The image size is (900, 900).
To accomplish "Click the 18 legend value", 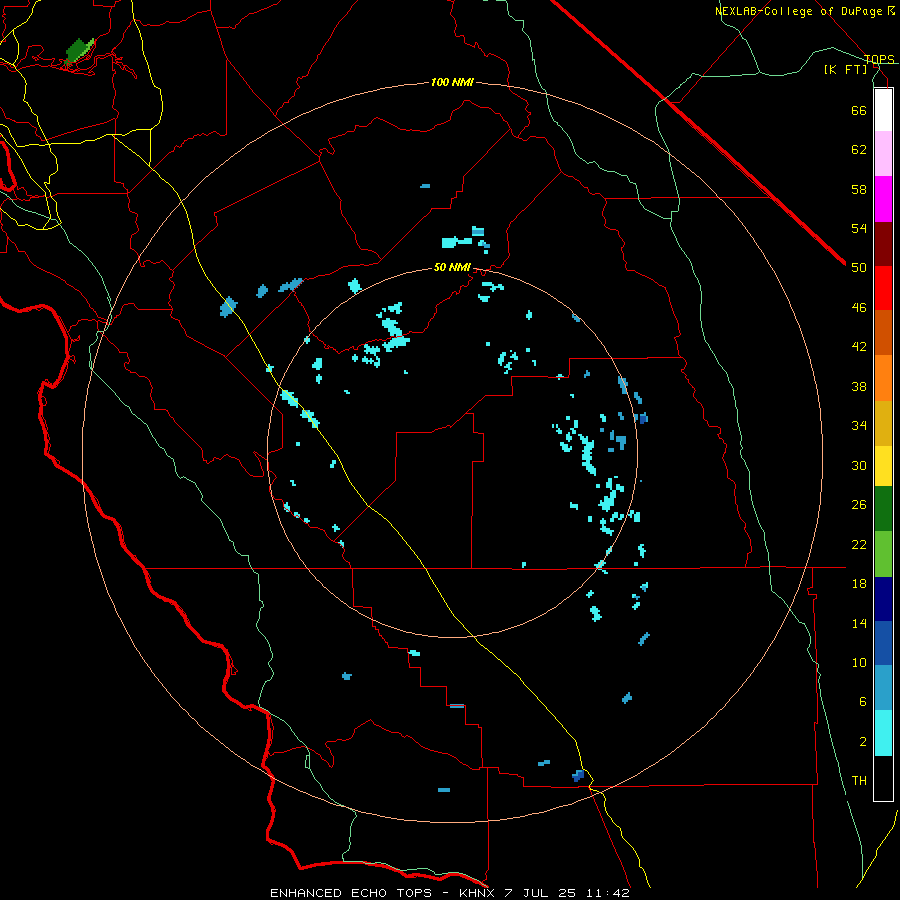I will pos(859,584).
